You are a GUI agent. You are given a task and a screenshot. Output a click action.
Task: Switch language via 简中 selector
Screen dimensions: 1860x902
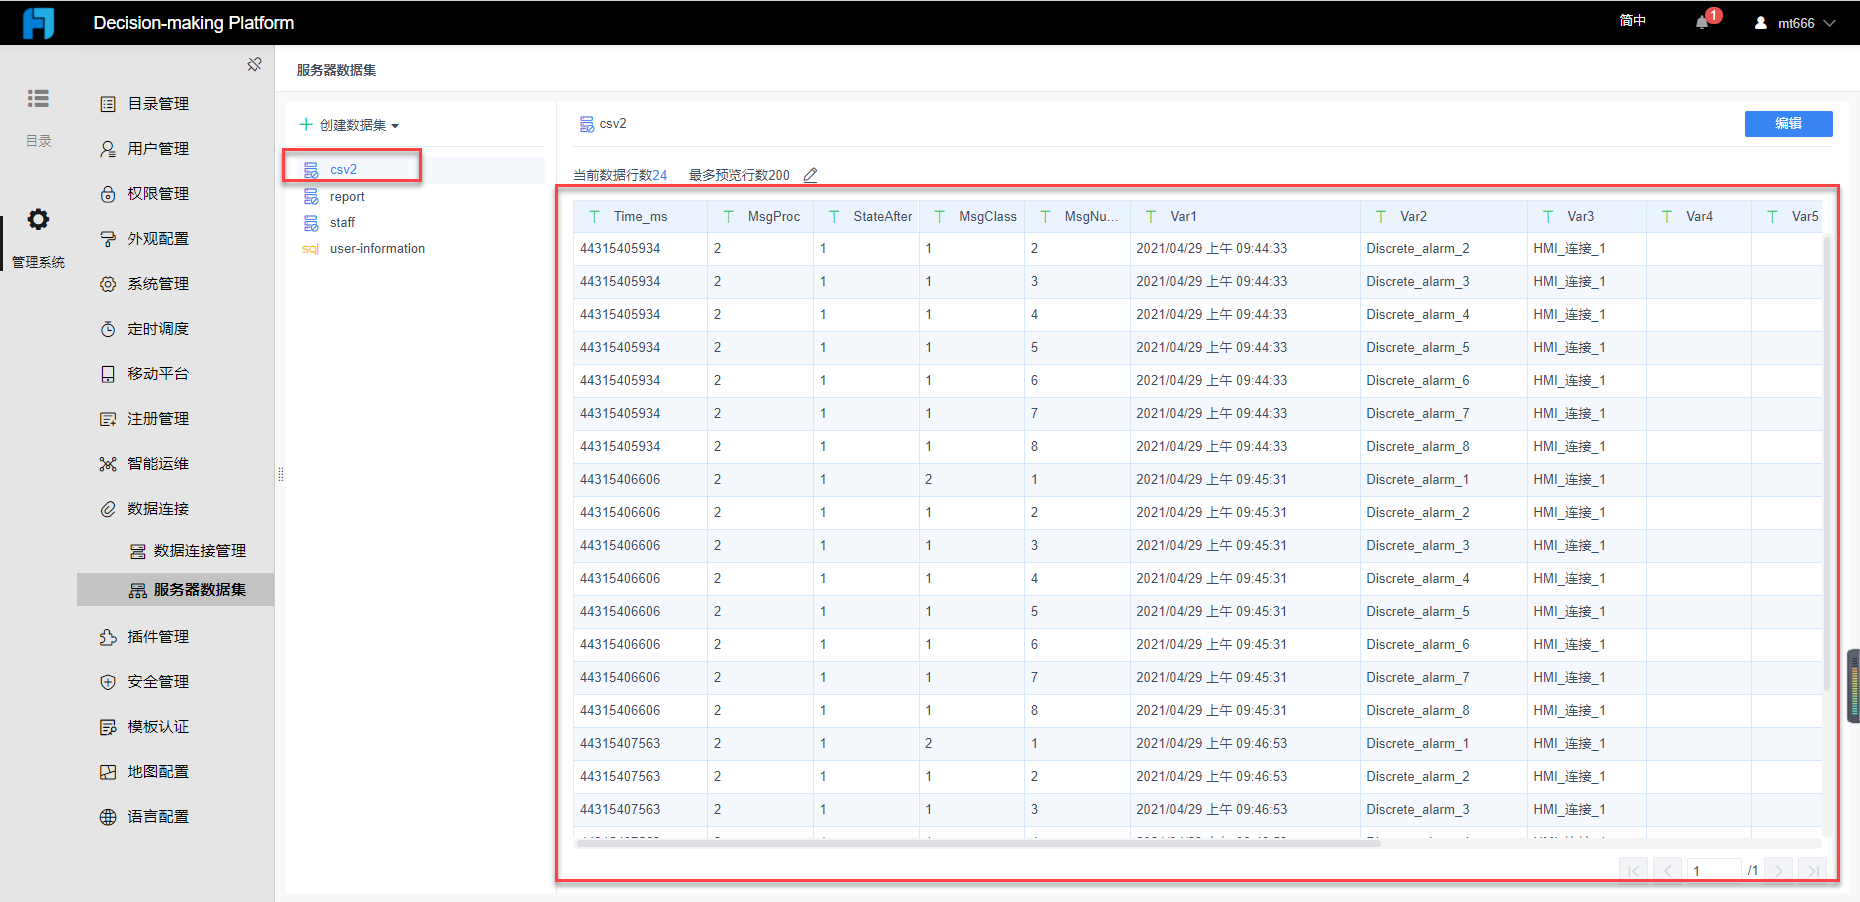click(1632, 21)
